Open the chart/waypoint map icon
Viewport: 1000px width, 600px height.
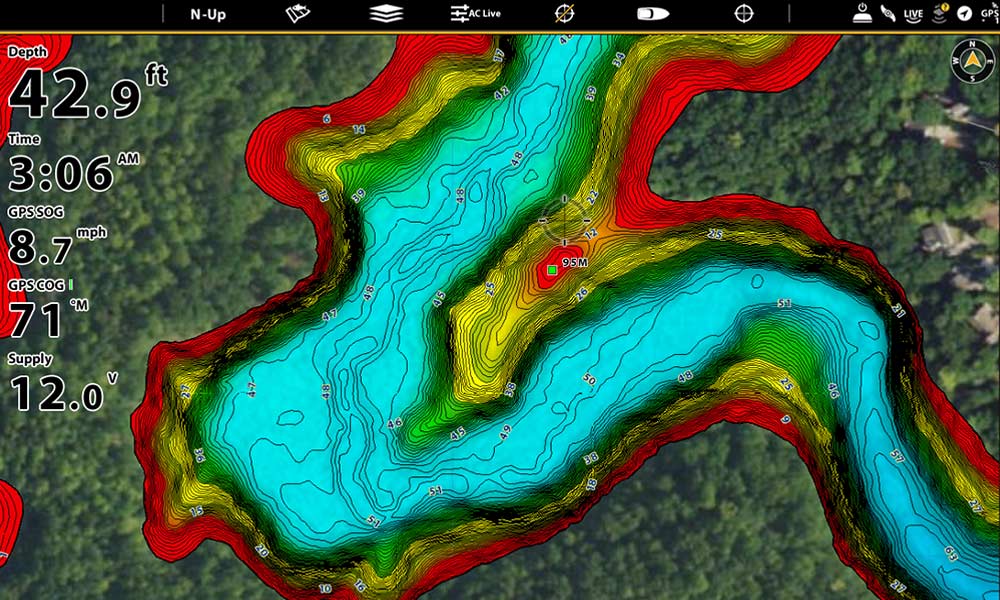(x=297, y=13)
